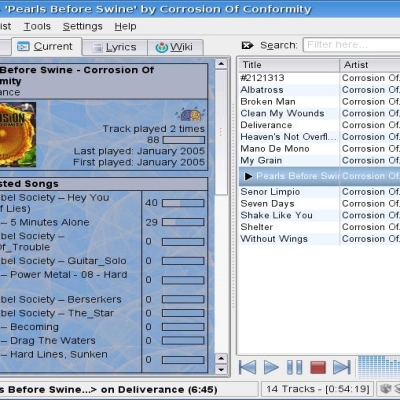
Task: Focus the playlist Filter here search field
Action: click(x=351, y=45)
